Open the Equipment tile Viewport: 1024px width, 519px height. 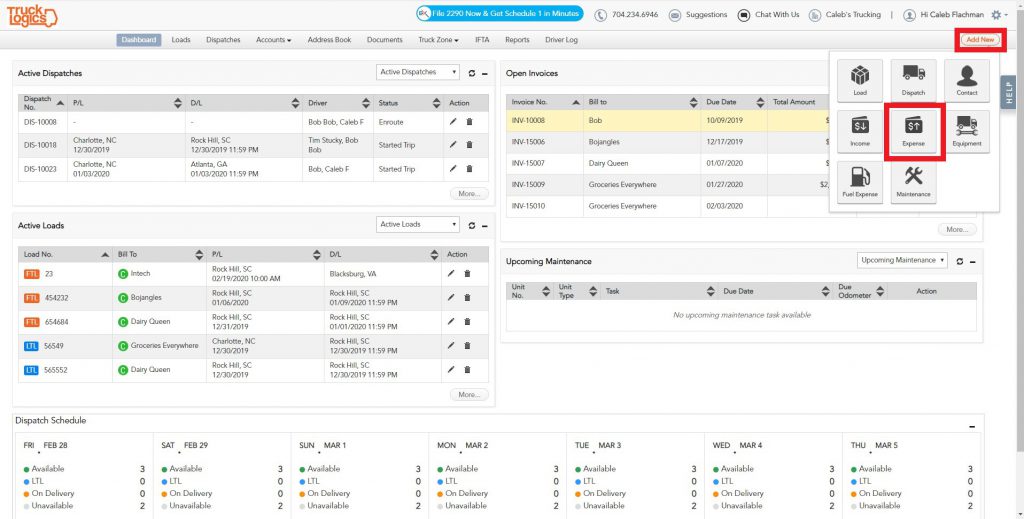pos(967,131)
